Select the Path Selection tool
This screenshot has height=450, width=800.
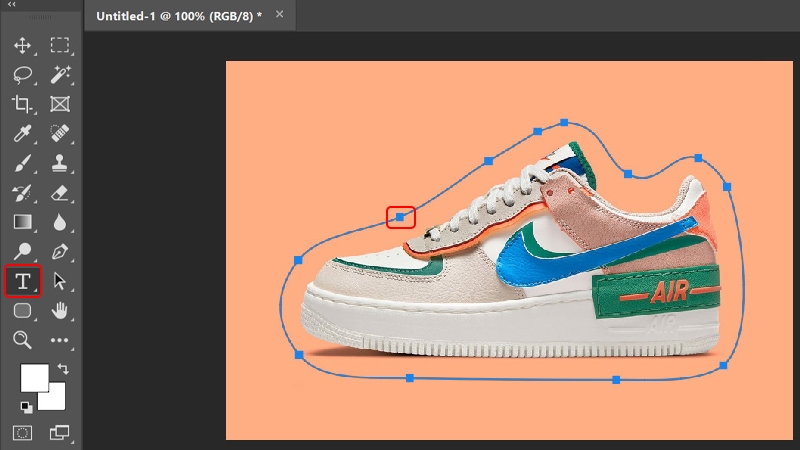(59, 281)
